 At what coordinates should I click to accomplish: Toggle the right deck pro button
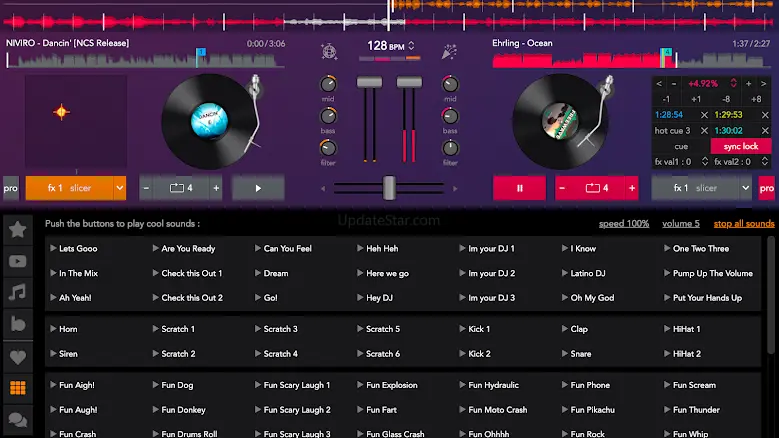pyautogui.click(x=767, y=188)
